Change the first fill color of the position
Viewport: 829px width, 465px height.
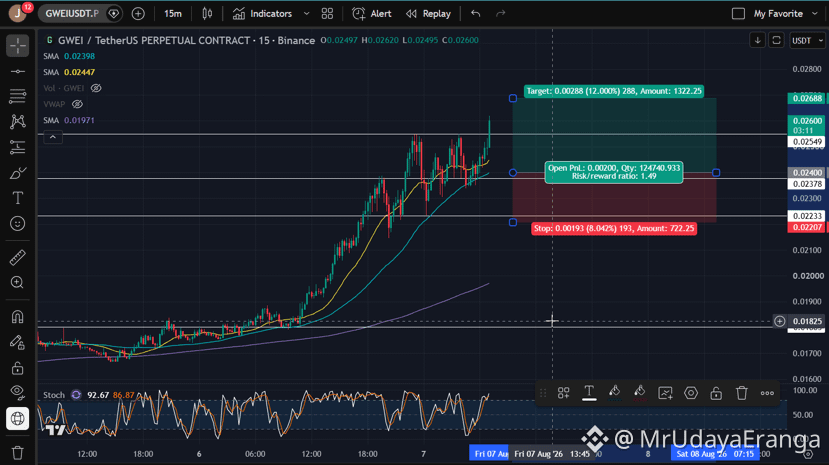tap(614, 393)
